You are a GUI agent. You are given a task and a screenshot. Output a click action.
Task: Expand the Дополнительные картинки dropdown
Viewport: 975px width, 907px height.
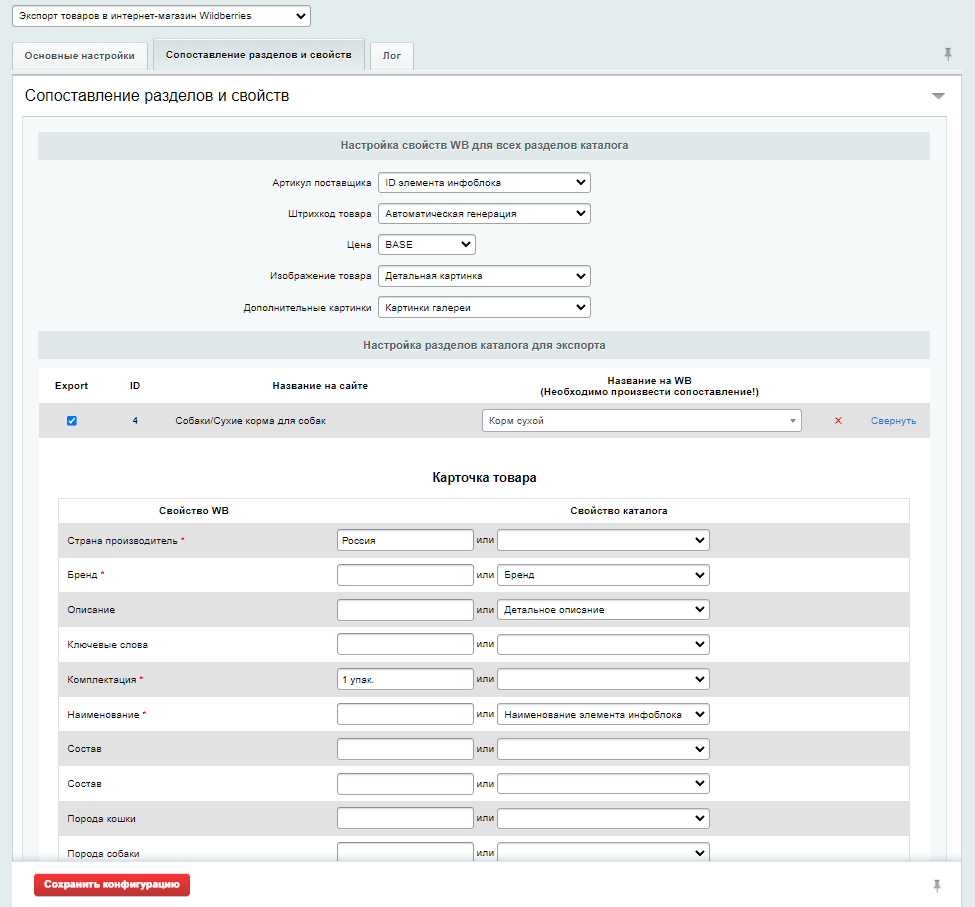484,307
